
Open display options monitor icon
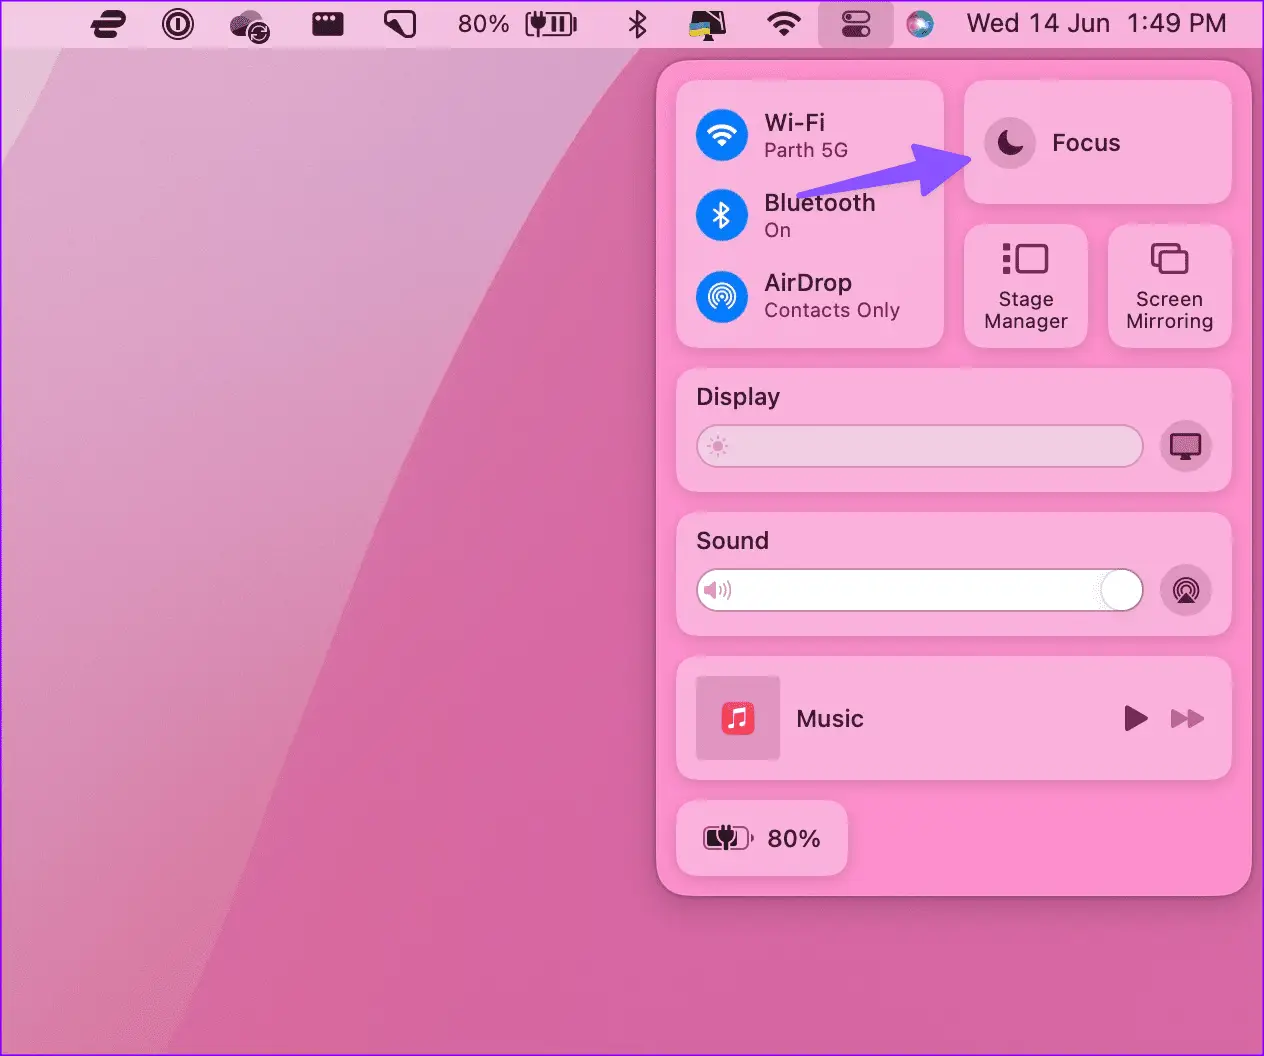[x=1186, y=446]
